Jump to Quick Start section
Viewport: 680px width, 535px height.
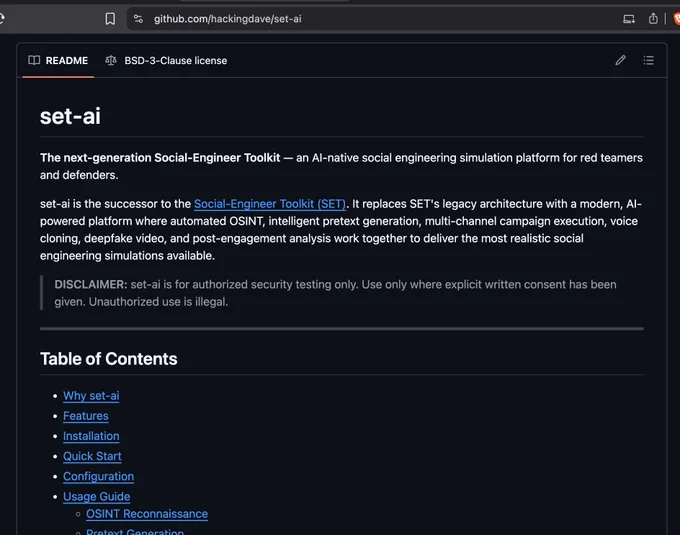pyautogui.click(x=92, y=456)
